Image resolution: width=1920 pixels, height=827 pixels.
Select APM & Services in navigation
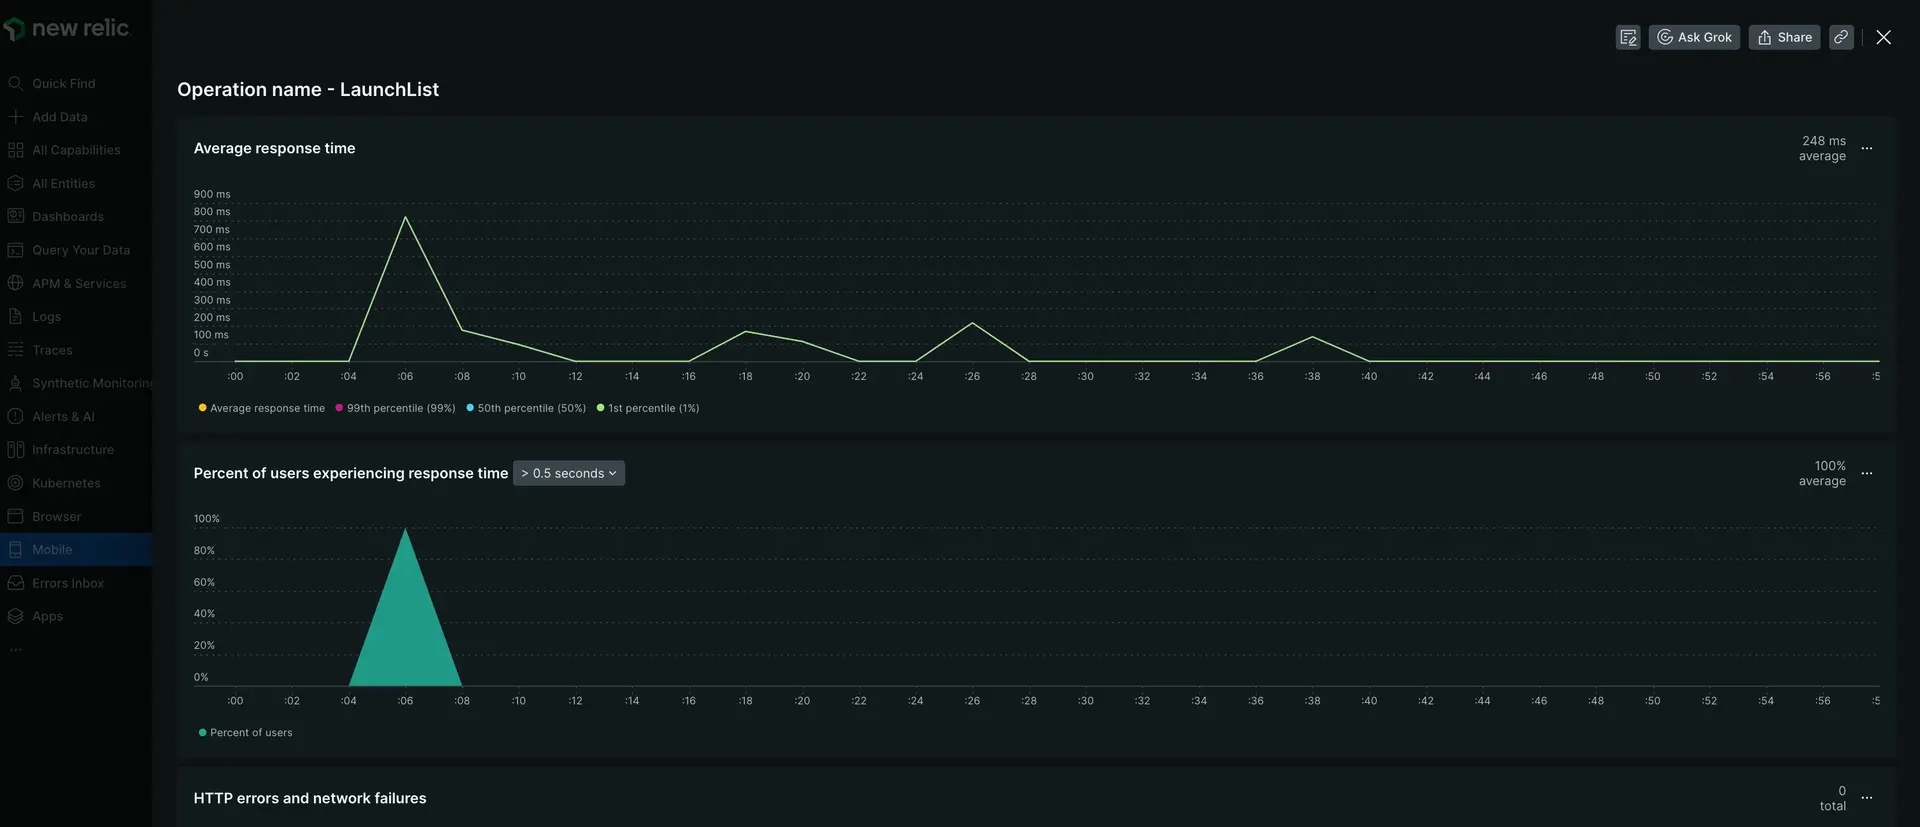(79, 284)
